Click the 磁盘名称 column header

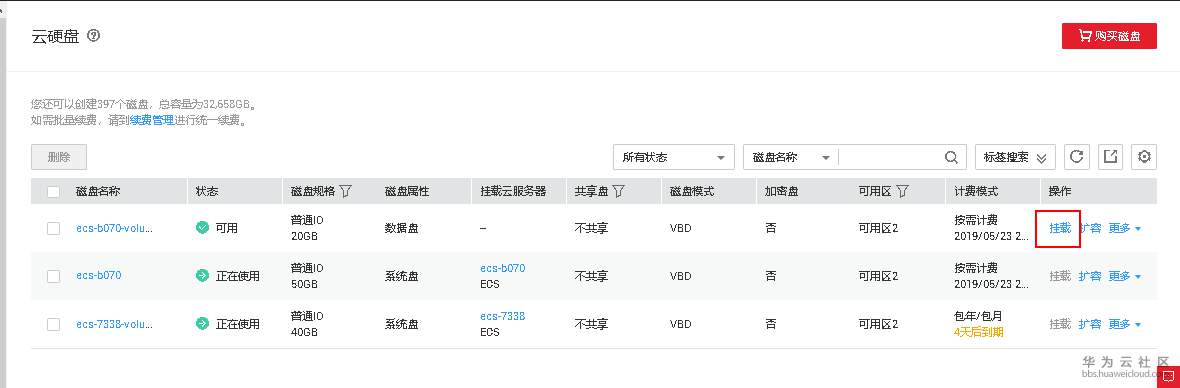tap(98, 192)
